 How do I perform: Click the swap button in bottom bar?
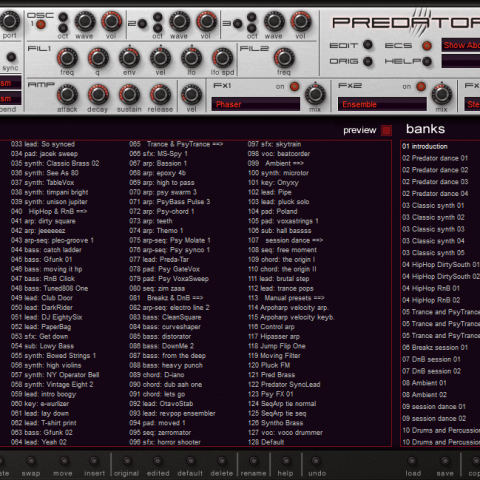pos(31,461)
